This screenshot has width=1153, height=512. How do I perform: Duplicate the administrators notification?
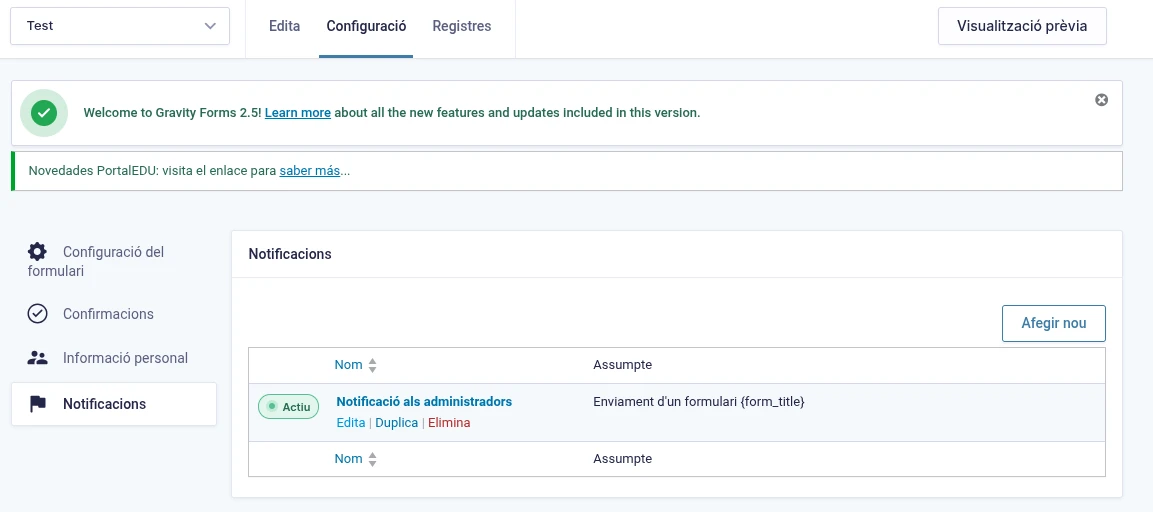[x=396, y=423]
